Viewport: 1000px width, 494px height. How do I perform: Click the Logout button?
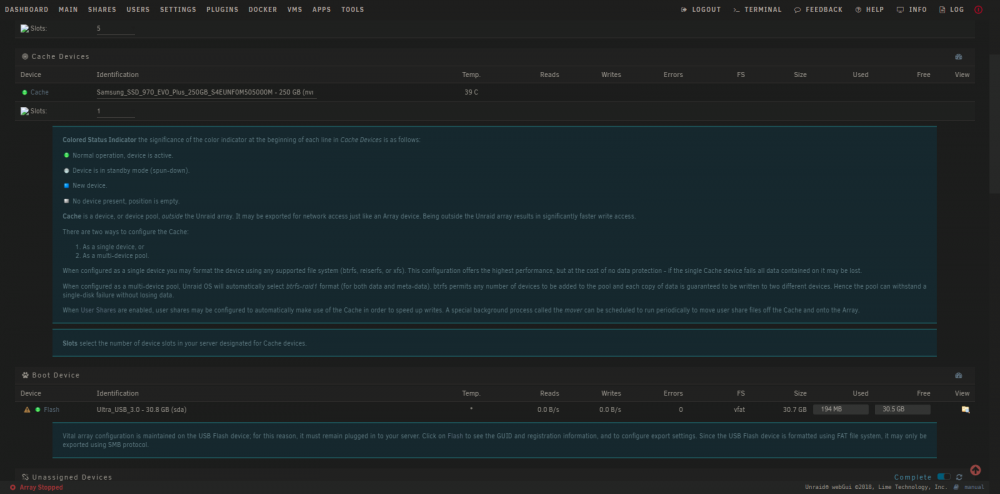pyautogui.click(x=701, y=10)
